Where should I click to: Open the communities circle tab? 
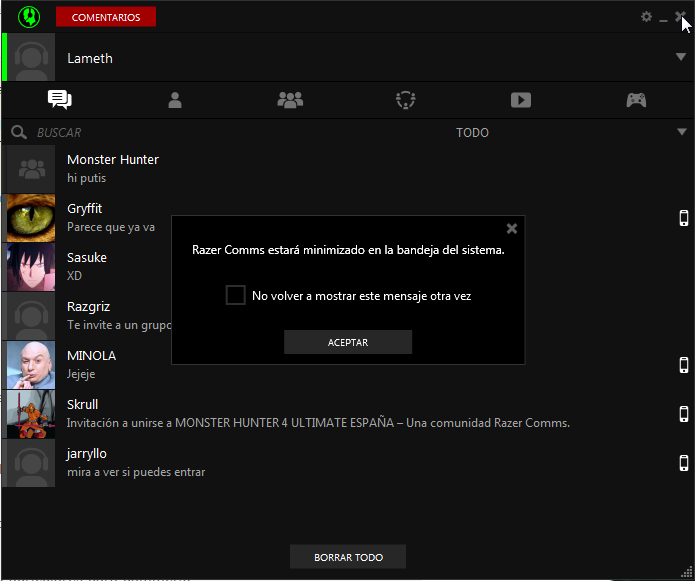point(406,100)
